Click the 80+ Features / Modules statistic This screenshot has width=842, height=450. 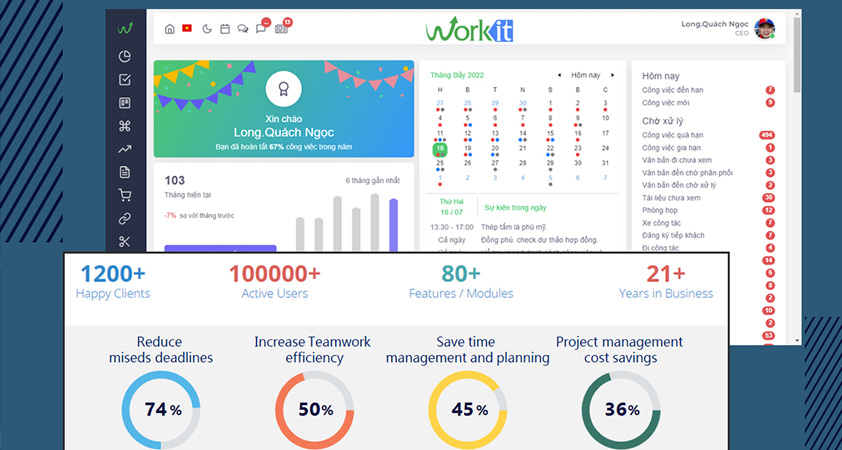461,281
